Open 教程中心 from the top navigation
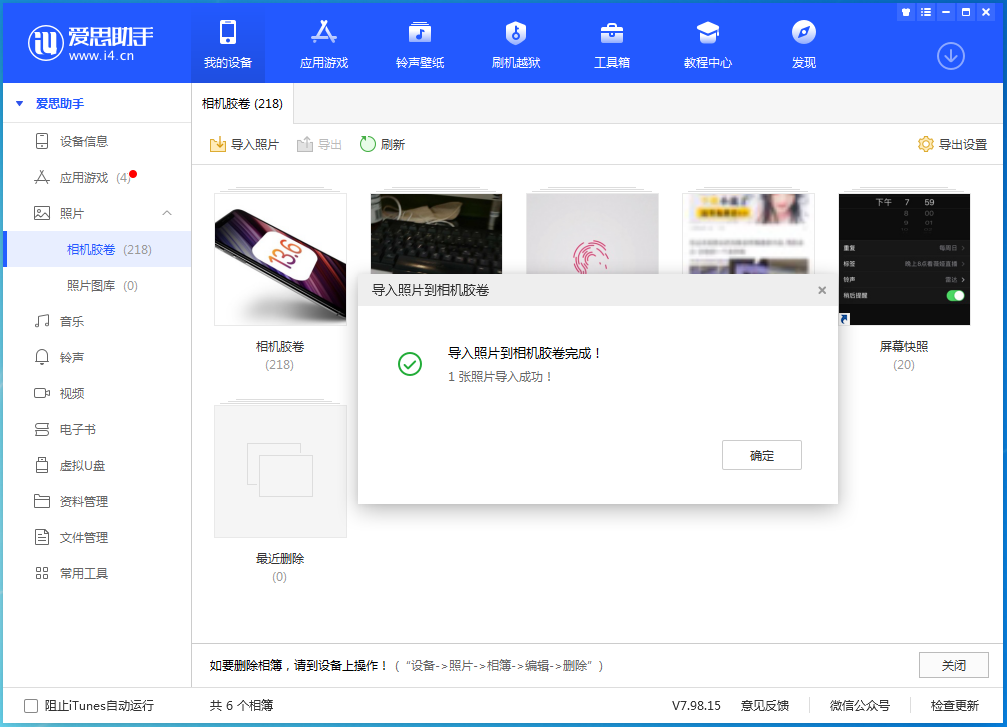1007x727 pixels. (707, 44)
